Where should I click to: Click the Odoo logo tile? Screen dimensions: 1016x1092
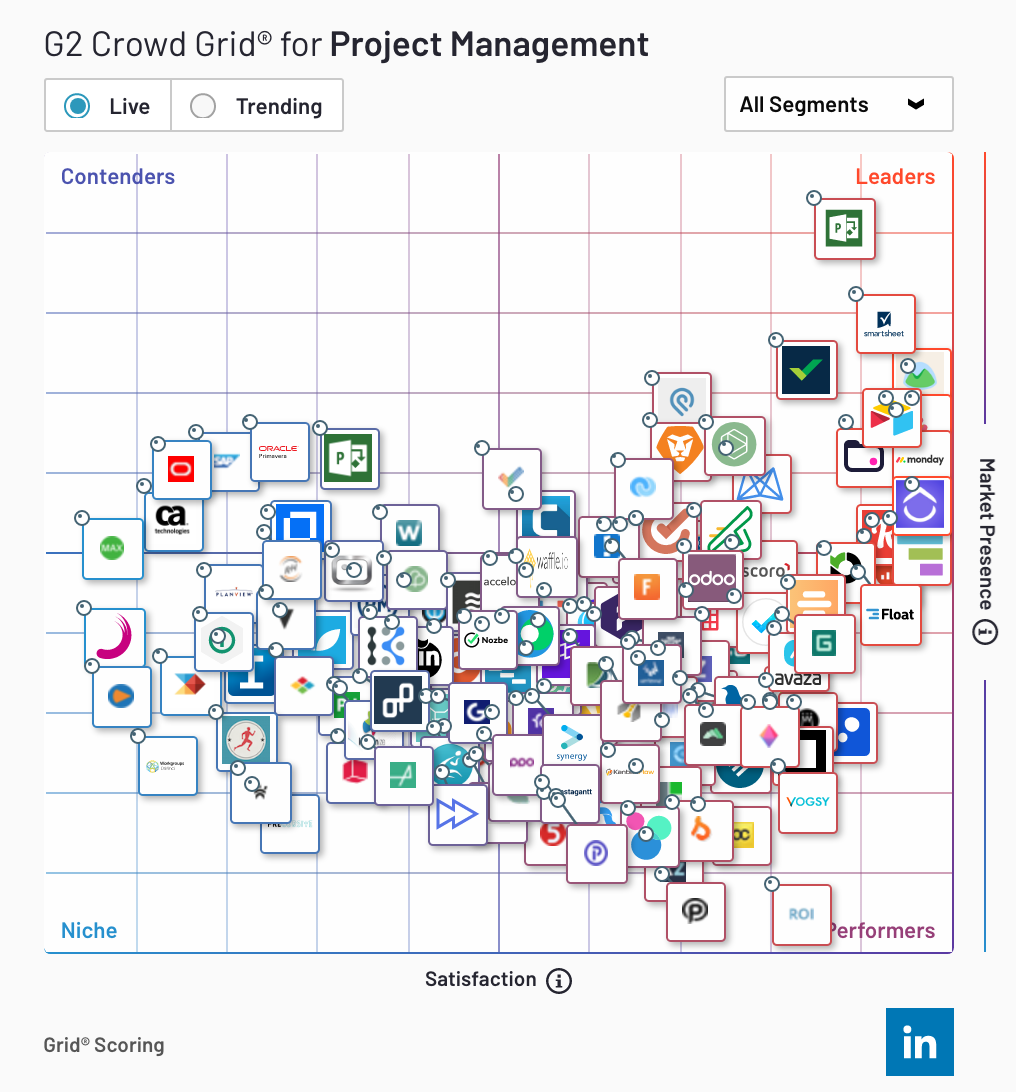[712, 578]
